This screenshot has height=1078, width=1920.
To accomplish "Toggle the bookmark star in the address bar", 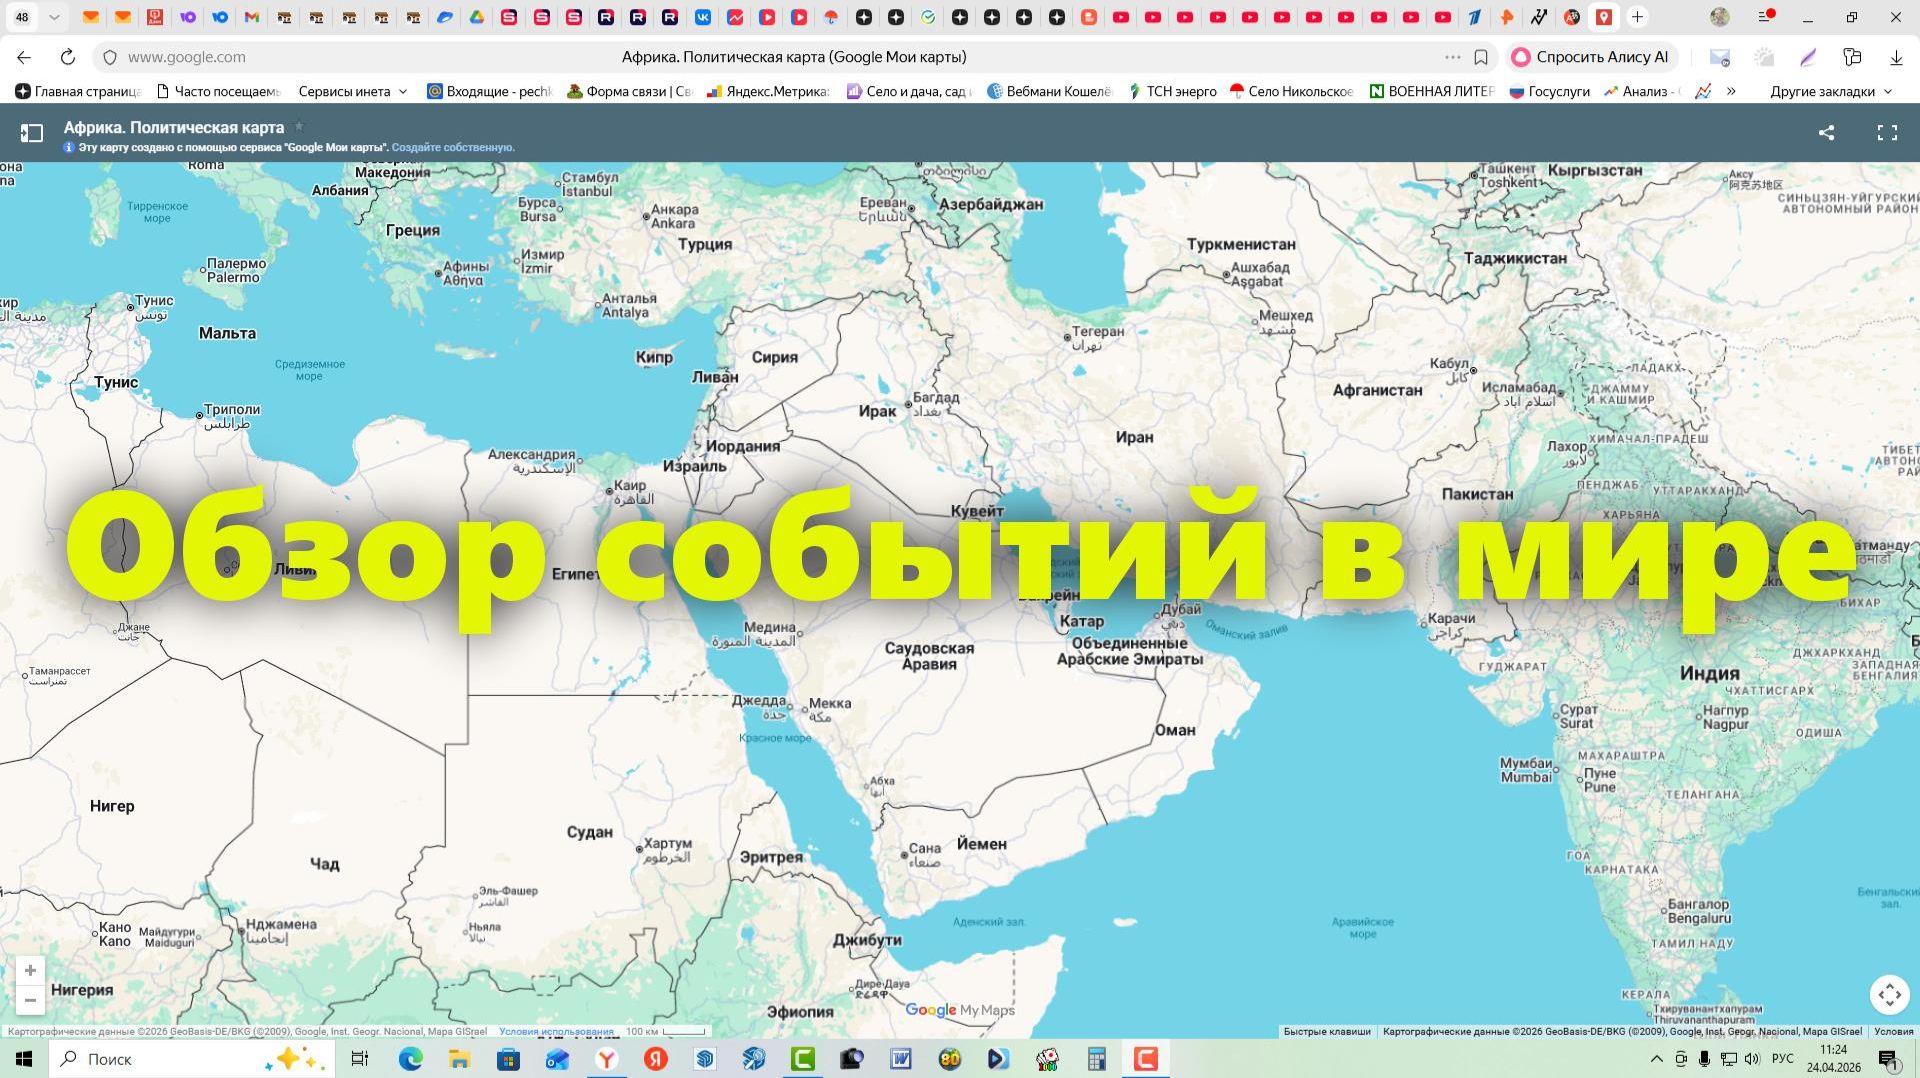I will tap(1479, 57).
